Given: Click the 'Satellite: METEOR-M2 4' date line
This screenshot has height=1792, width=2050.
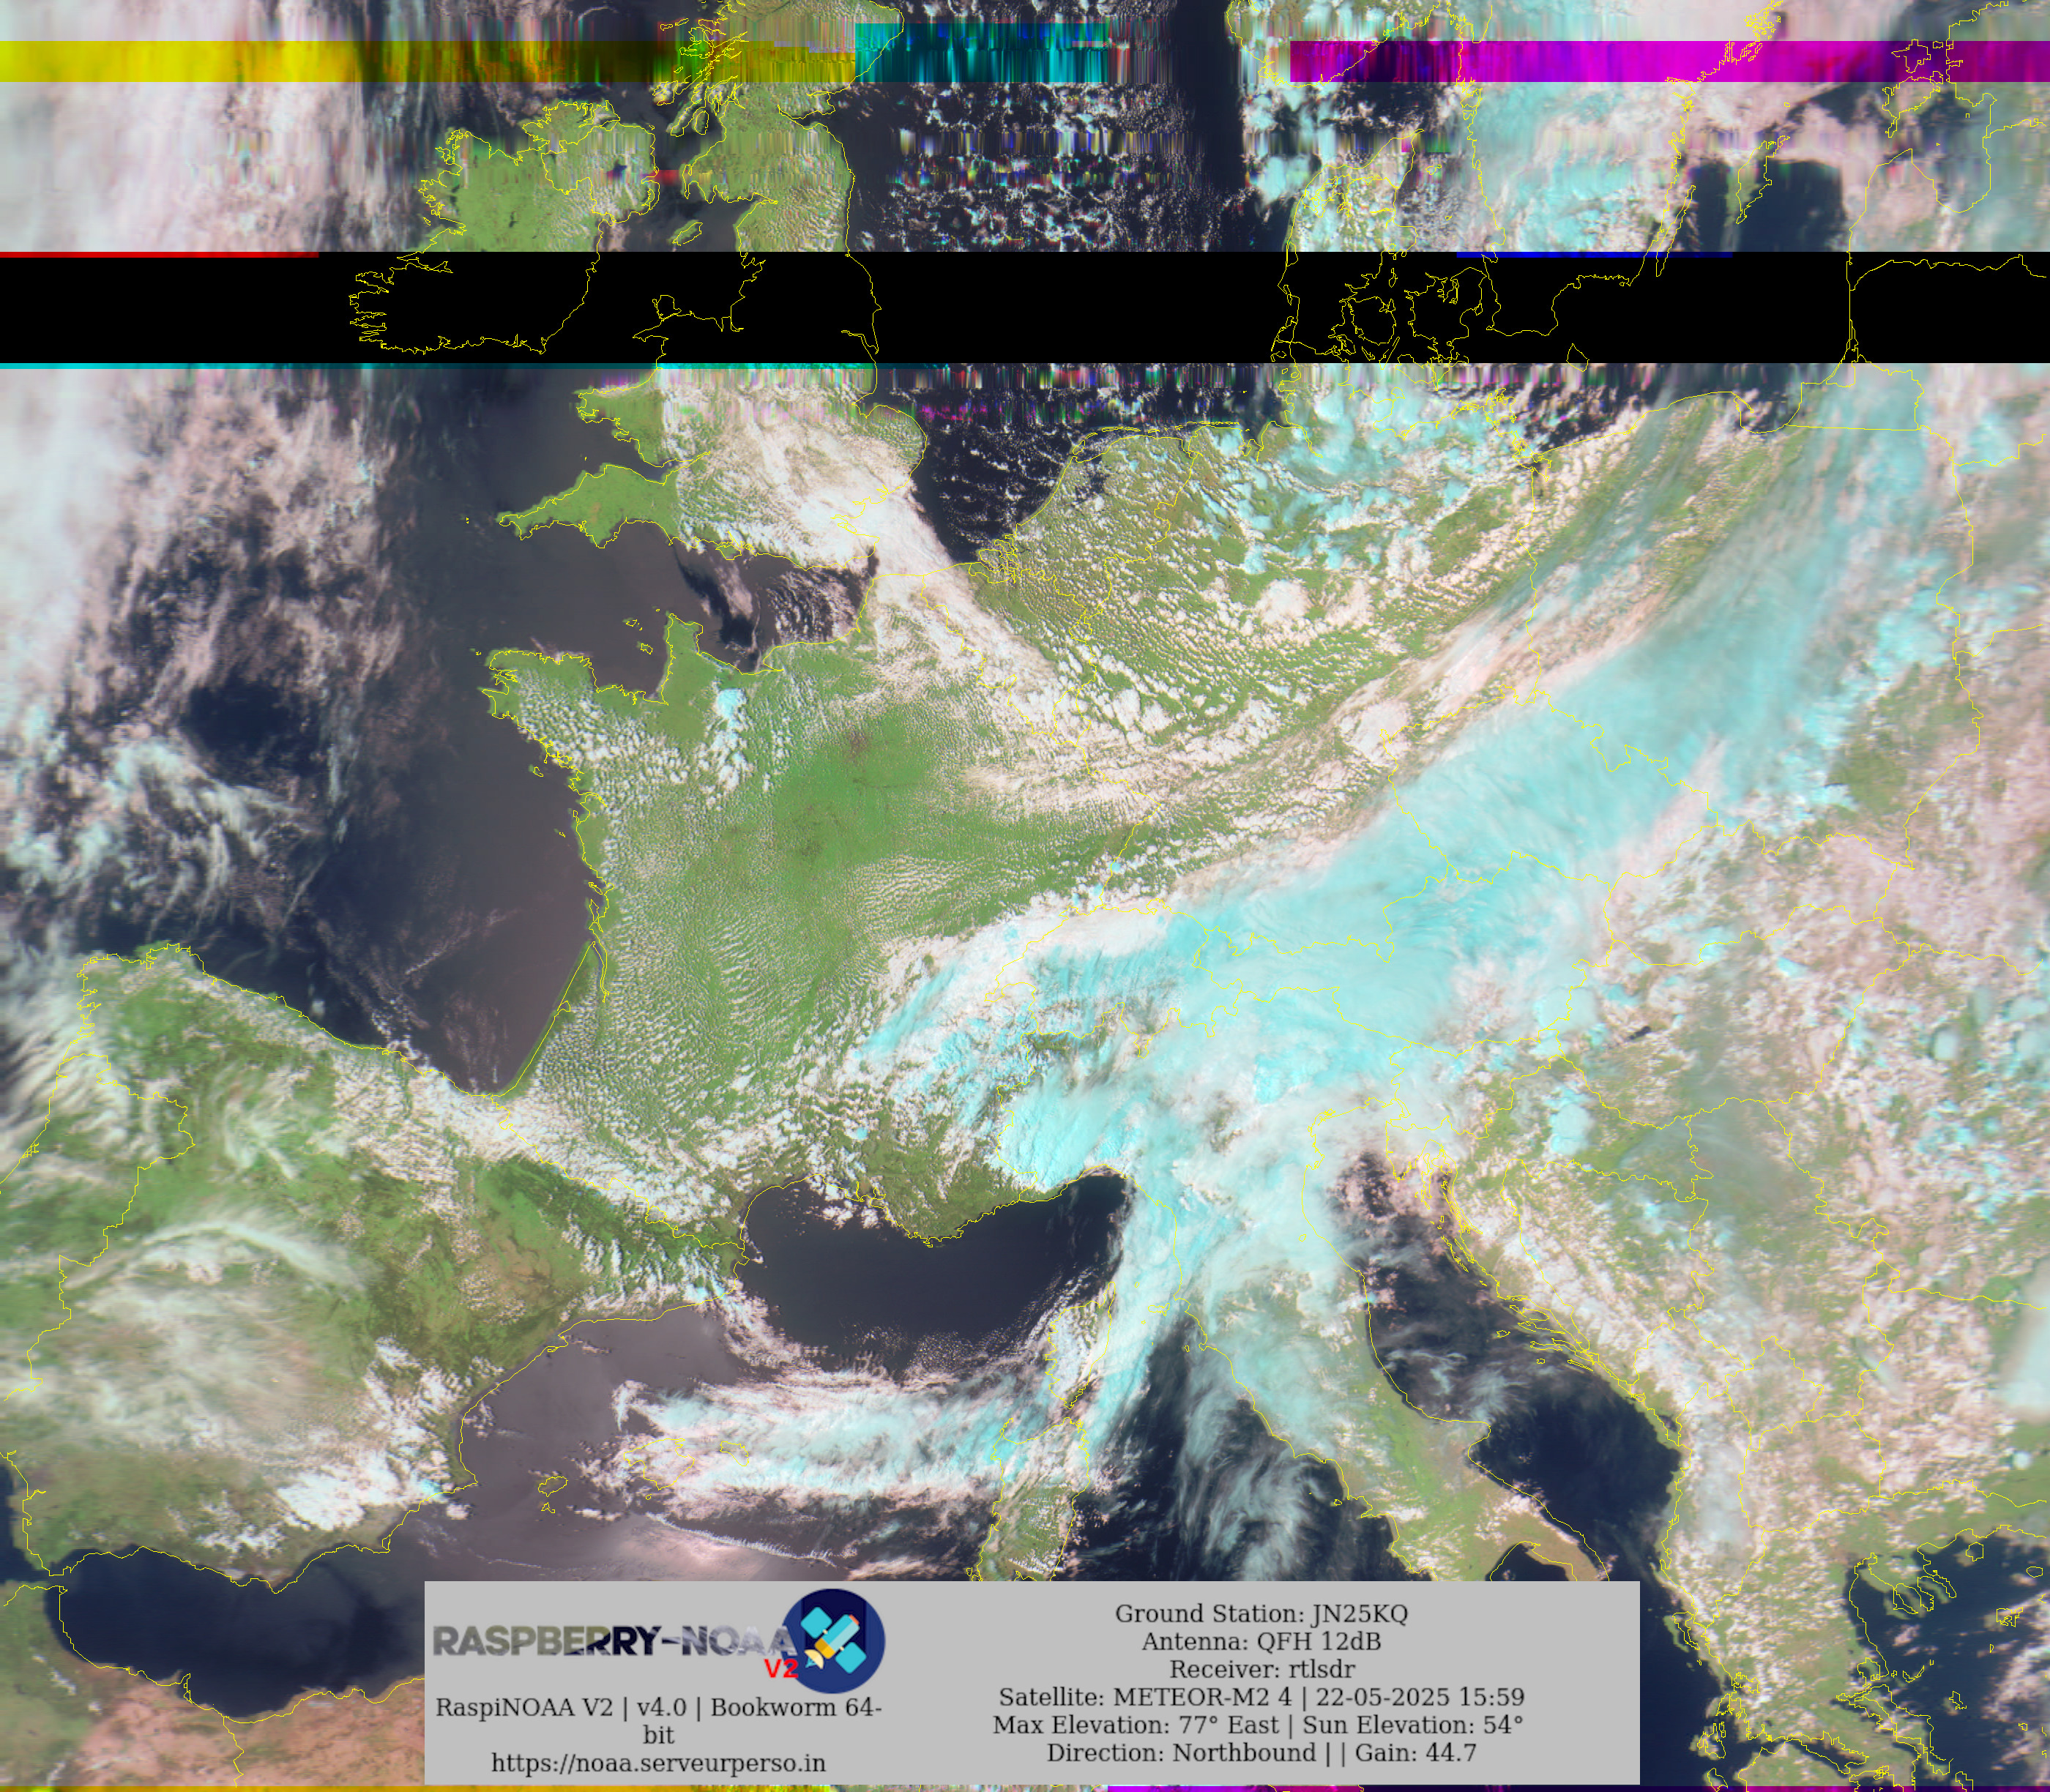Looking at the screenshot, I should [x=1261, y=1697].
